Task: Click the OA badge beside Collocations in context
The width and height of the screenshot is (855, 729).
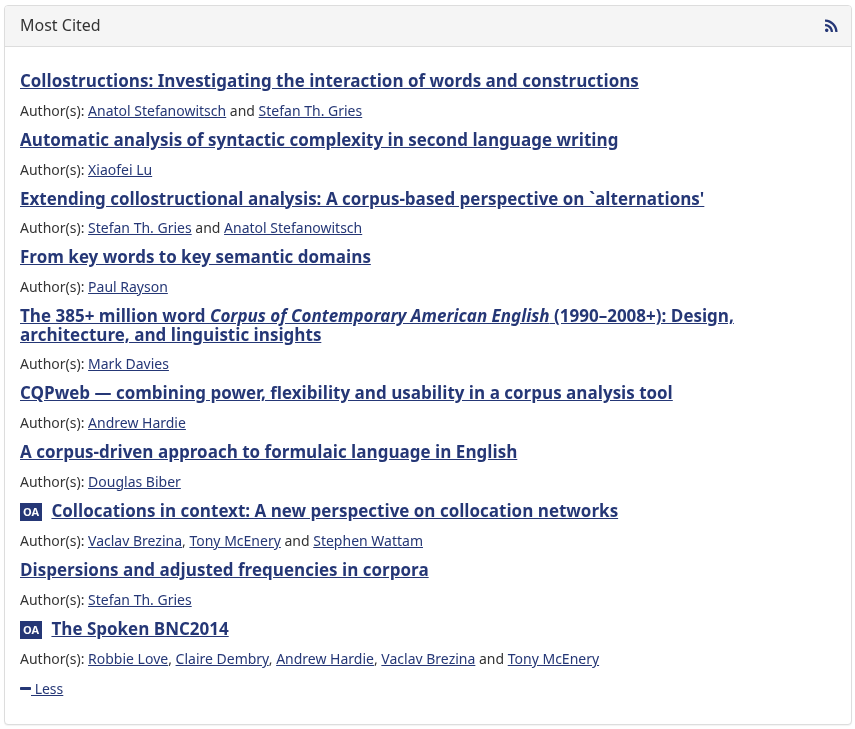Action: click(31, 512)
